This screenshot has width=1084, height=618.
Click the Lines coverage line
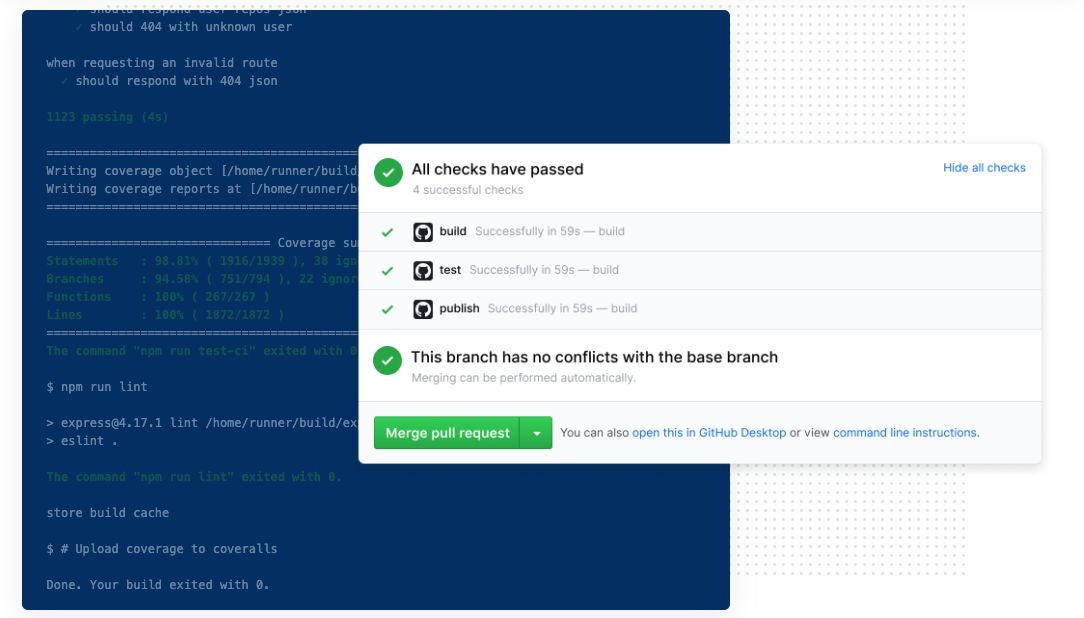tap(165, 315)
